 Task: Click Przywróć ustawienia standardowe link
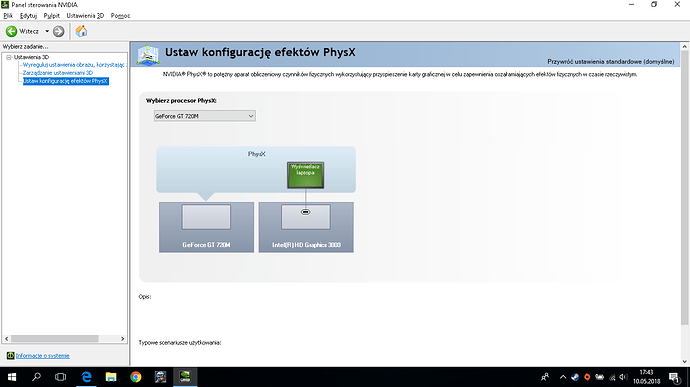click(x=610, y=62)
